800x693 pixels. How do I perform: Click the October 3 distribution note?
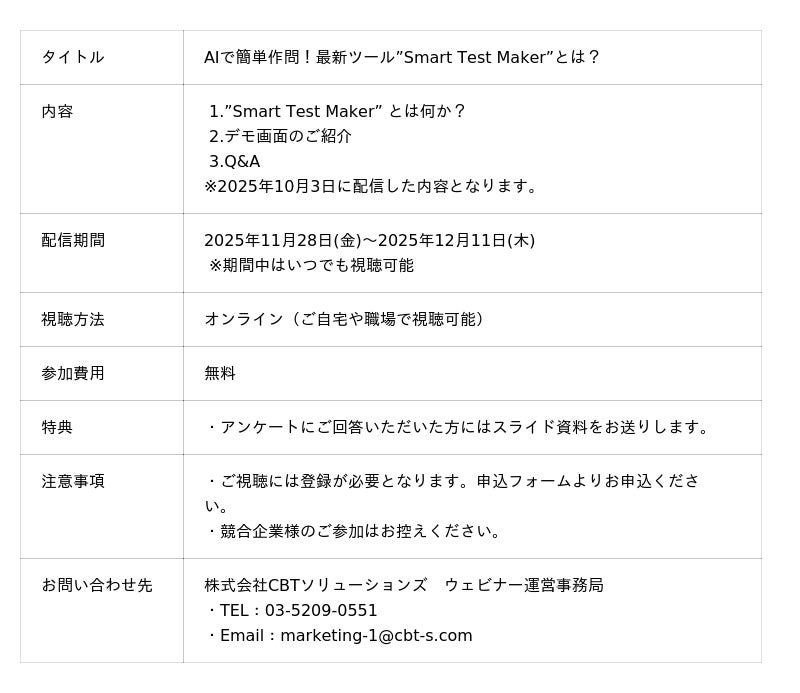tap(373, 187)
